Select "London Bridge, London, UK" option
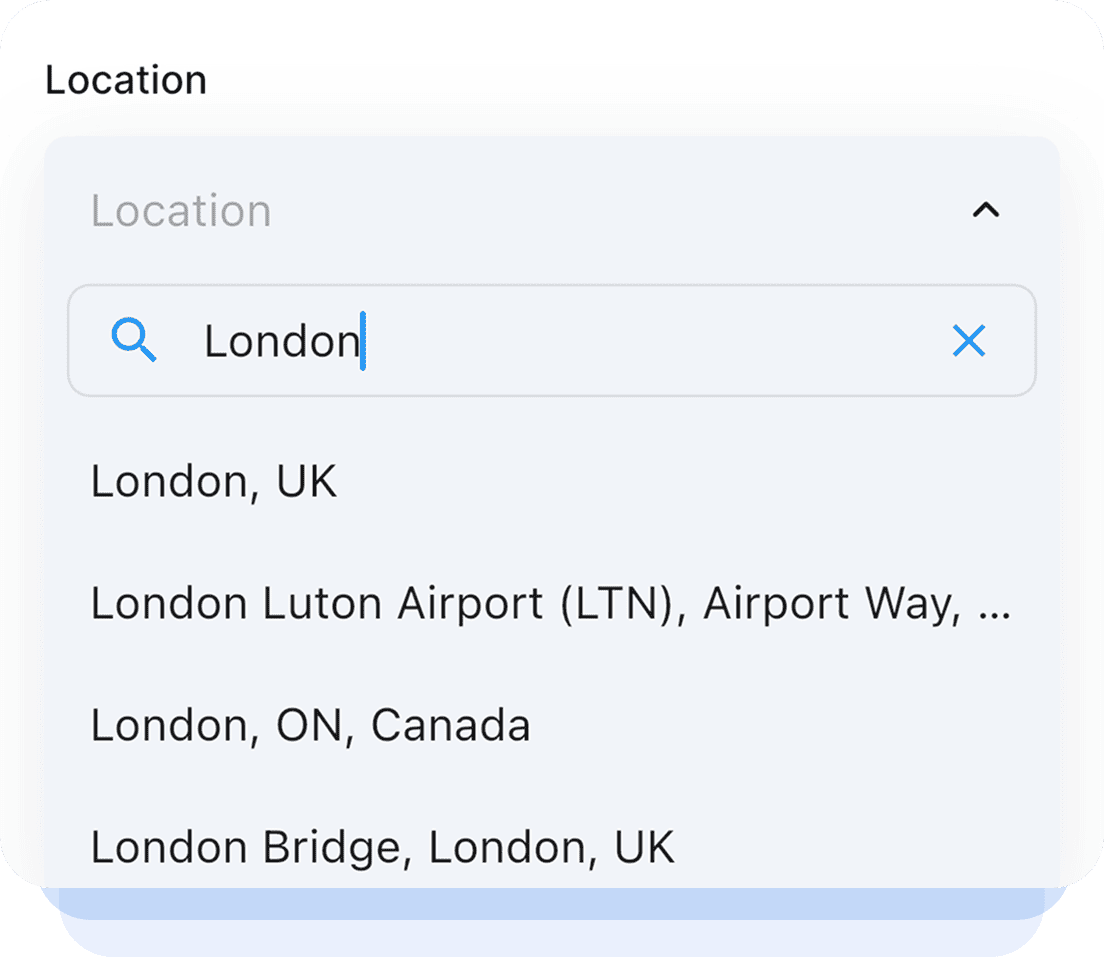Screen dimensions: 1104x957 pyautogui.click(x=382, y=847)
